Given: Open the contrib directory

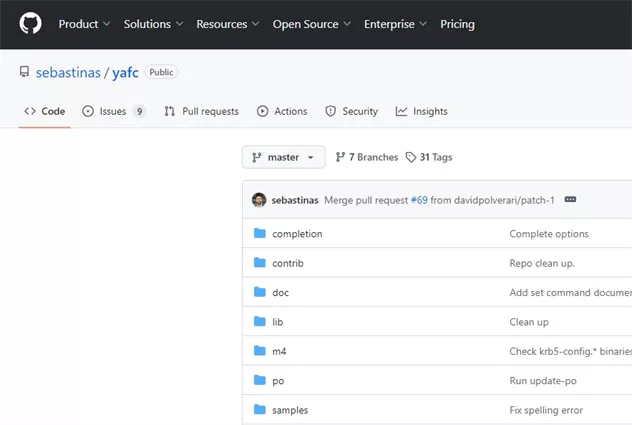Looking at the screenshot, I should pos(288,263).
